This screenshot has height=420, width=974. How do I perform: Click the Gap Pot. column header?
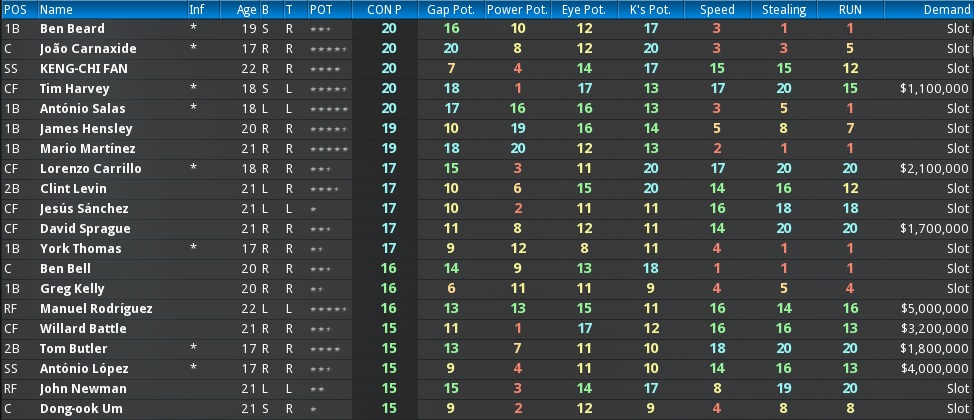451,9
